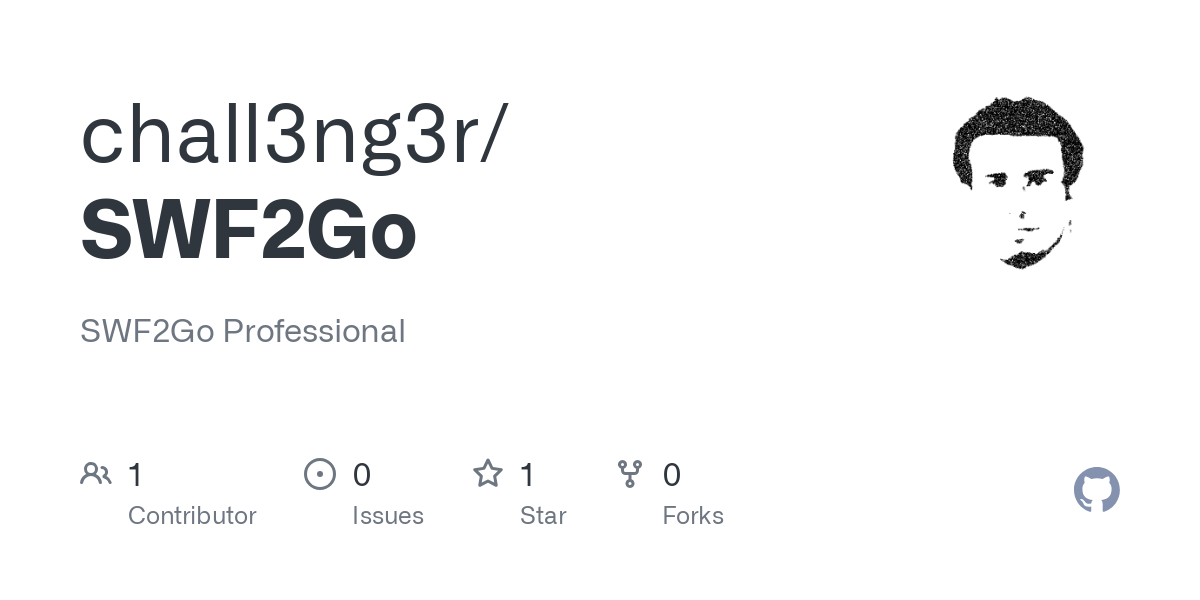Click the GitHub Octocat logo
The image size is (1200, 600).
pyautogui.click(x=1096, y=490)
